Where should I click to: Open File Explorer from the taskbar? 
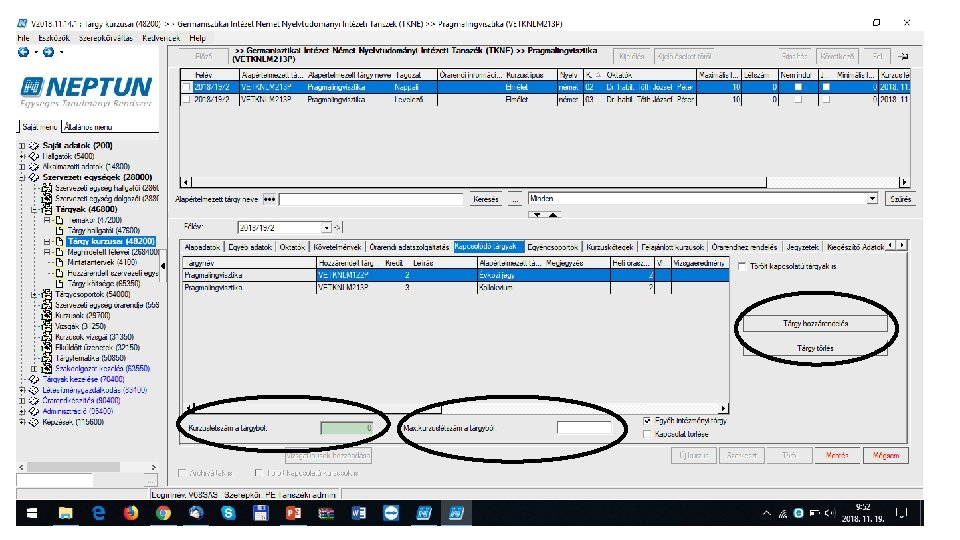click(66, 513)
